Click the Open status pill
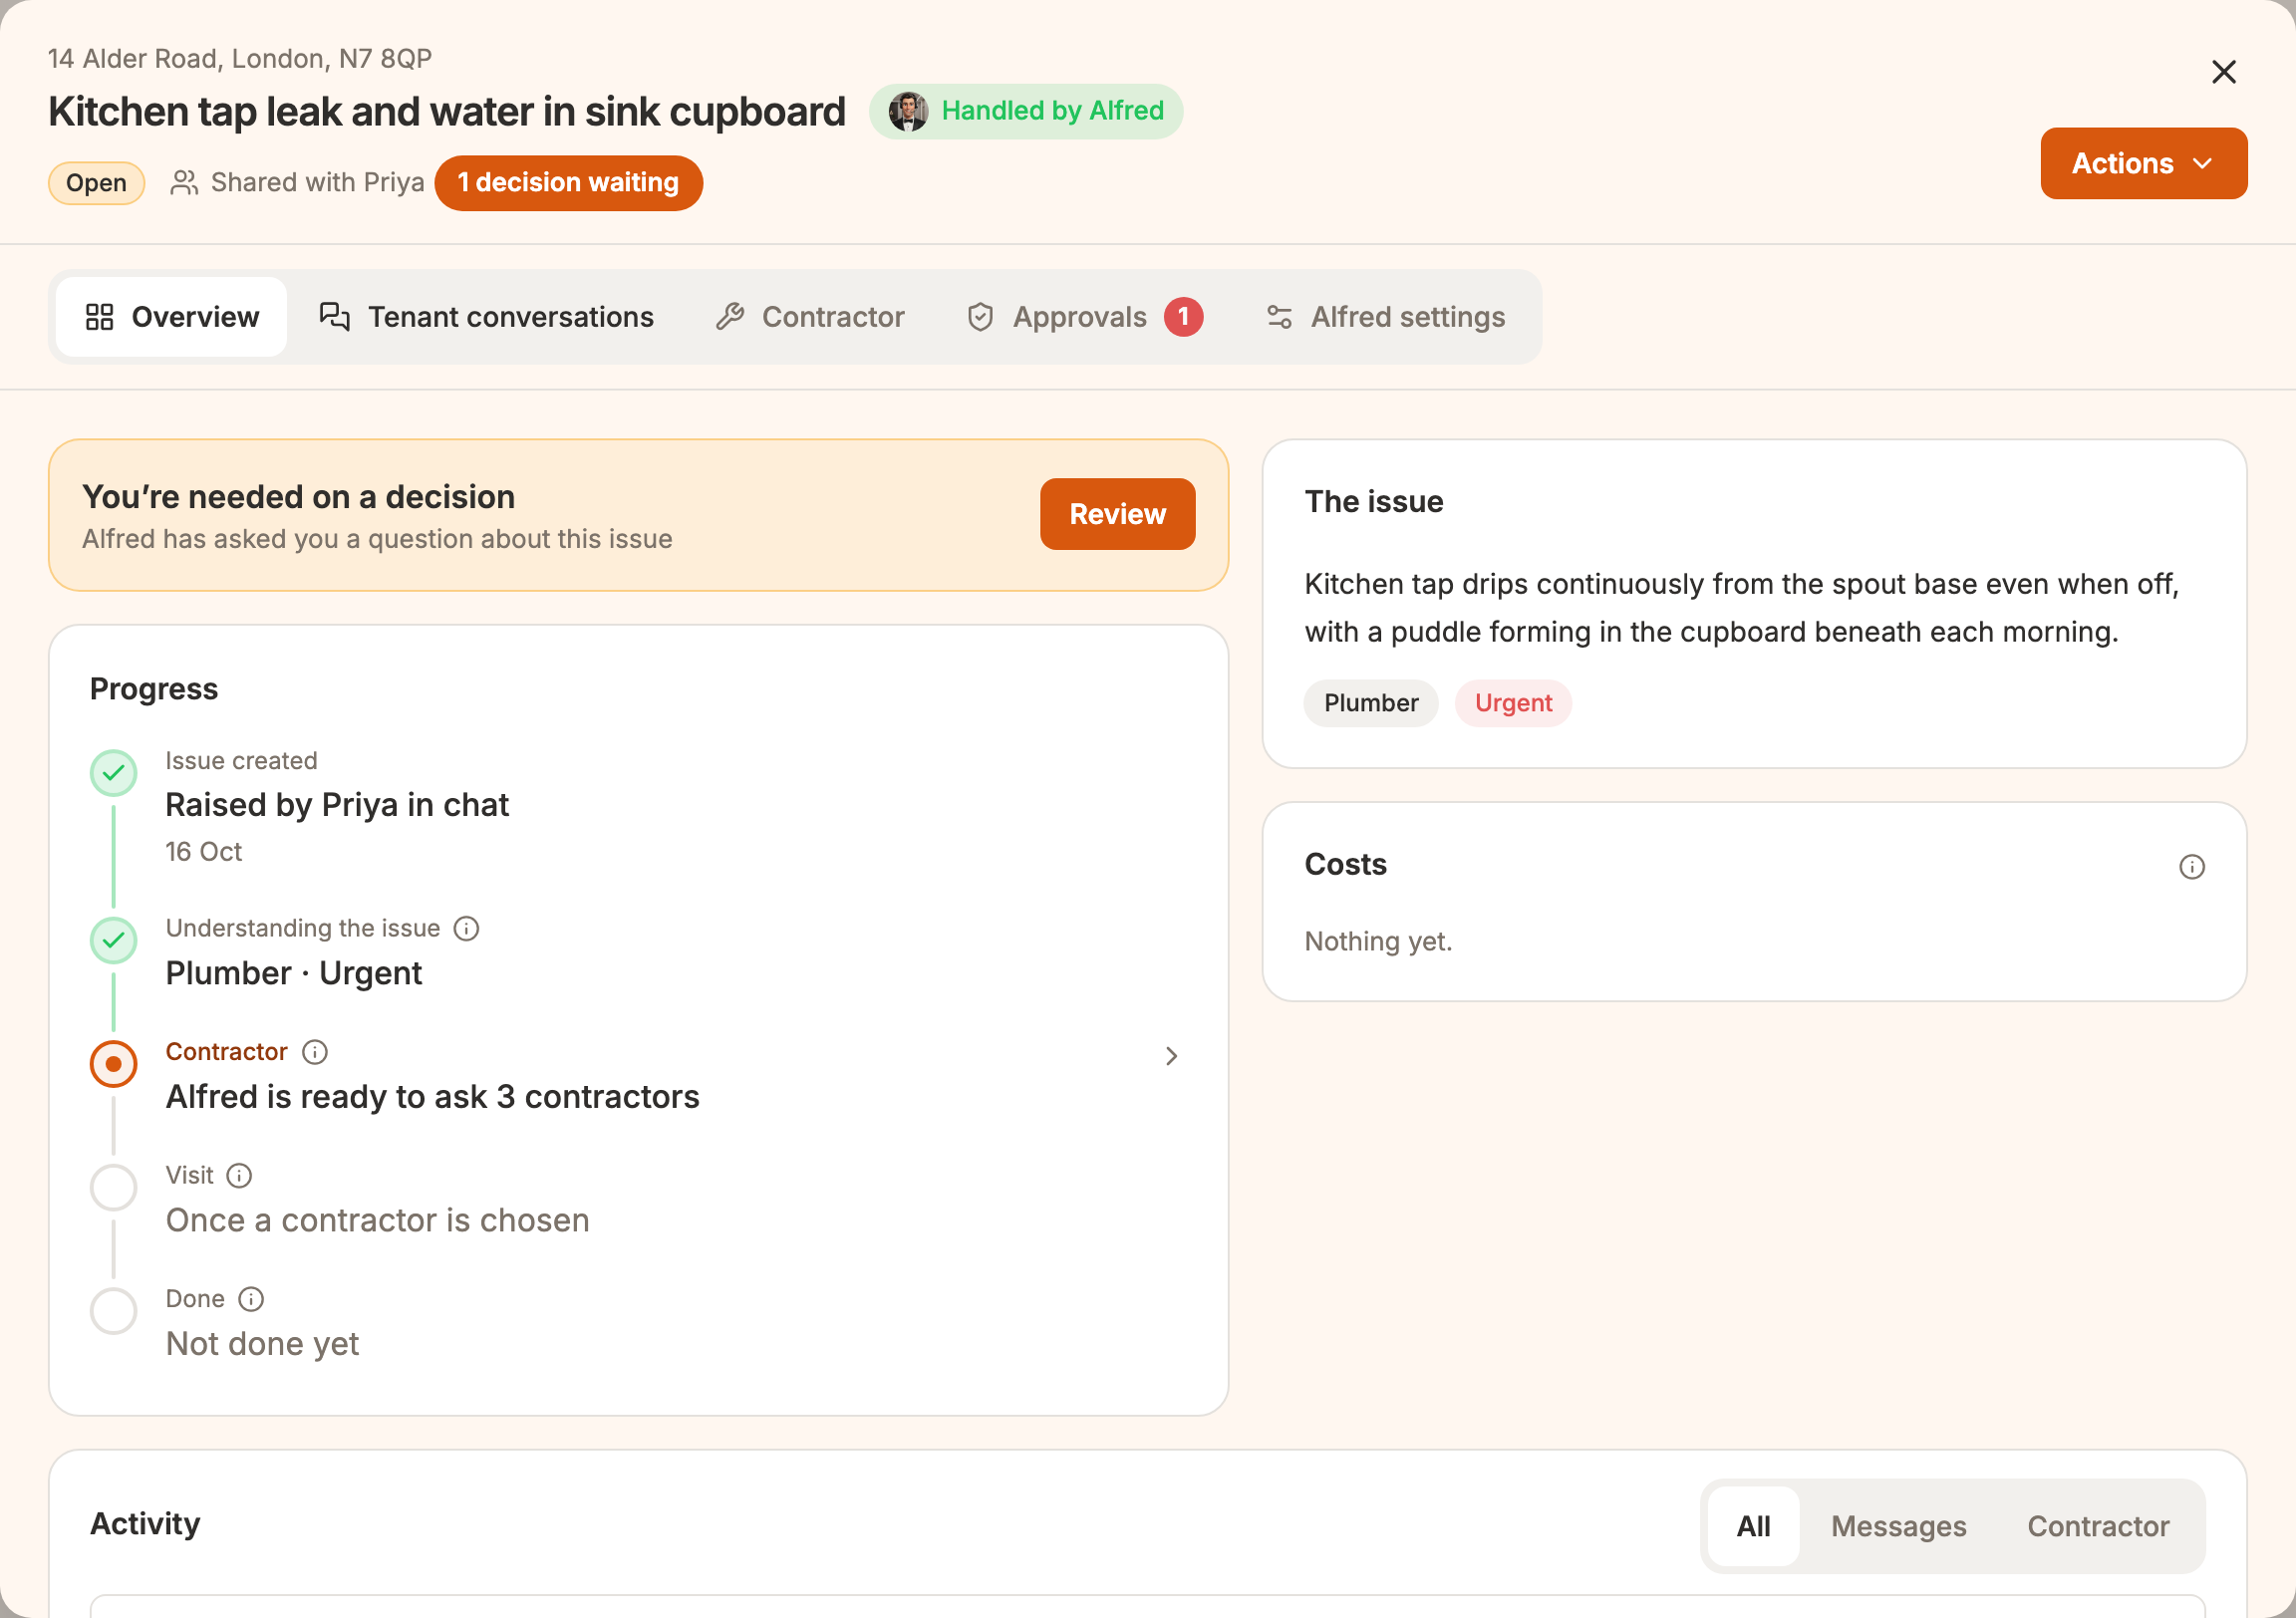 click(x=96, y=183)
